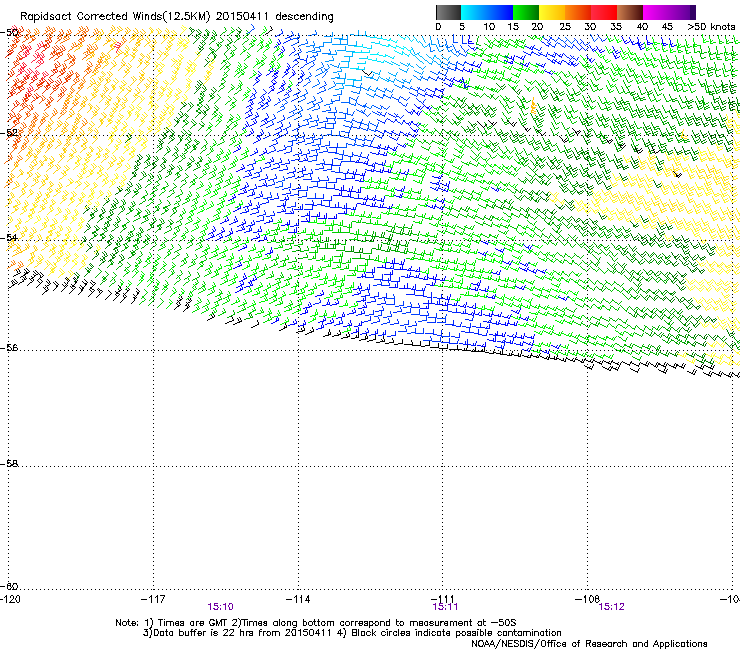Image resolution: width=740 pixels, height=650 pixels.
Task: Click the '-108' longitude axis label
Action: 588,599
